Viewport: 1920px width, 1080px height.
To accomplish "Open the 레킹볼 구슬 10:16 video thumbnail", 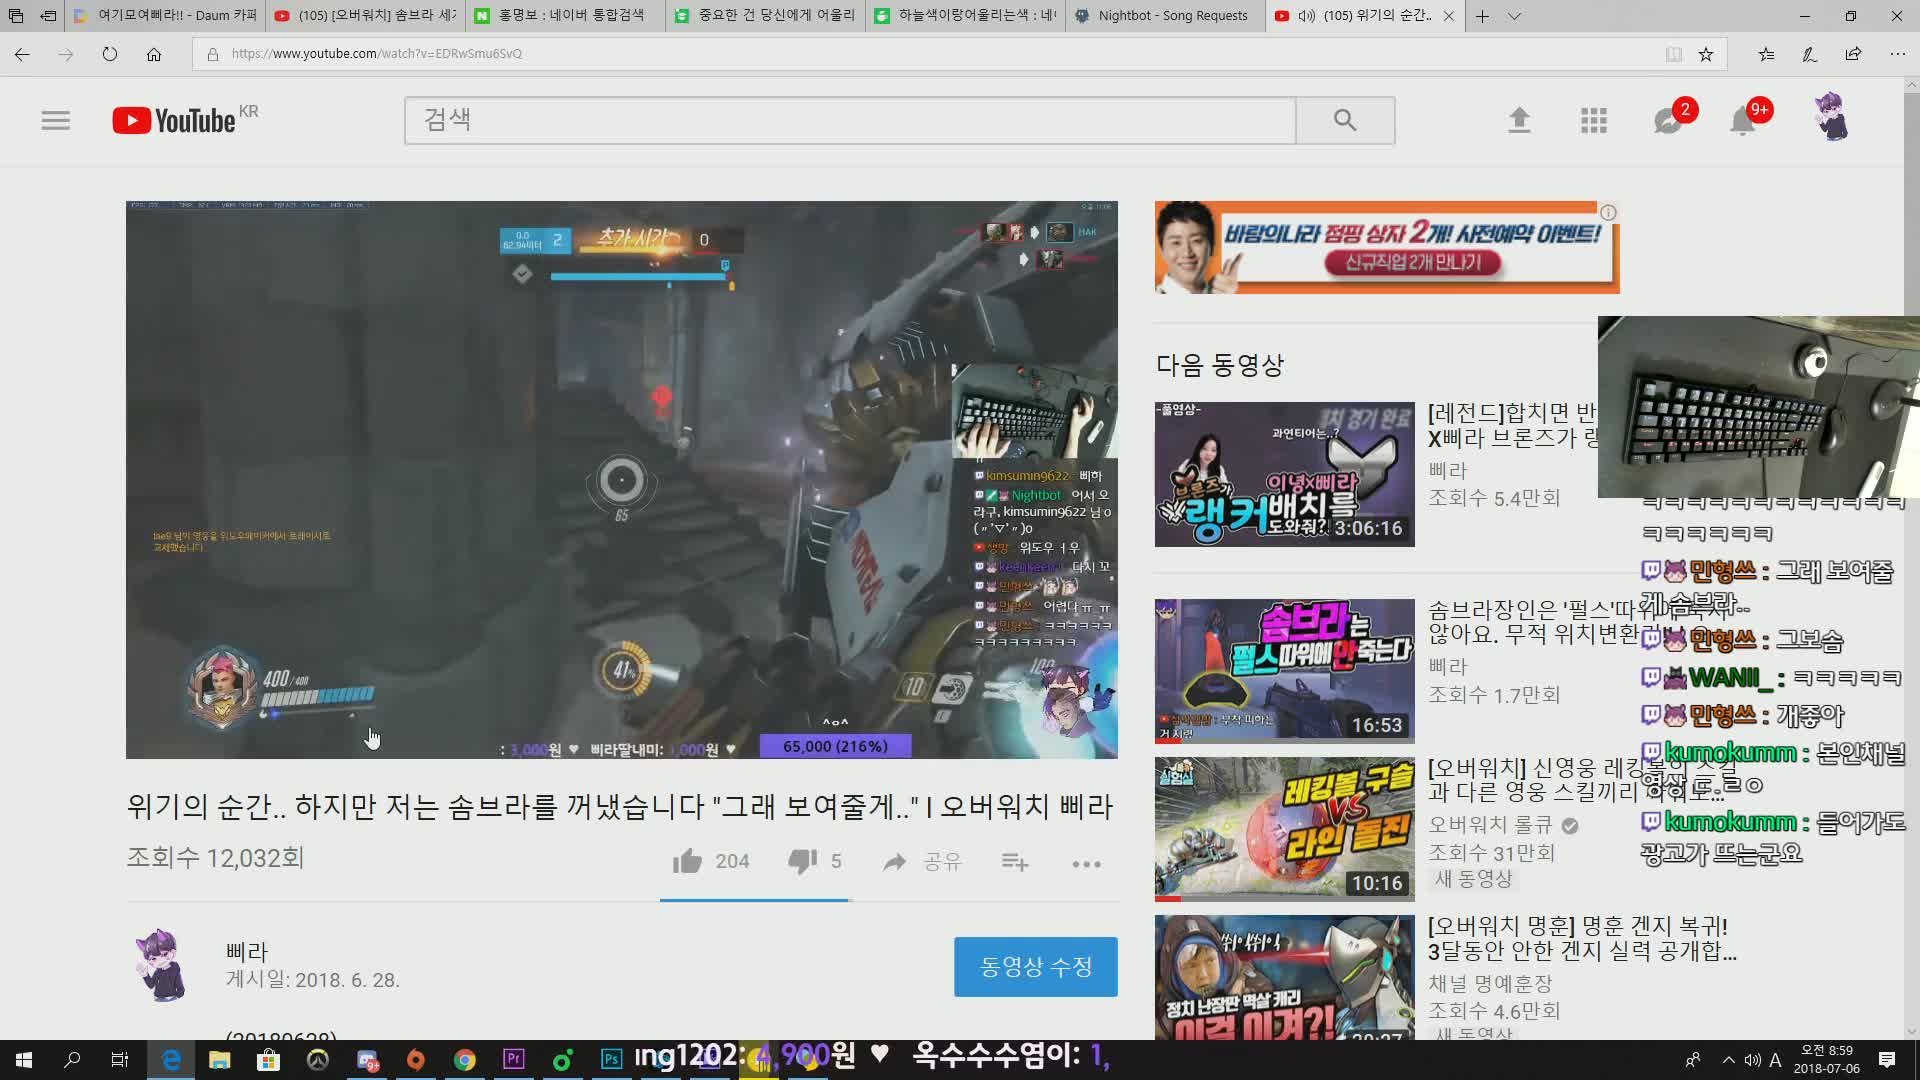I will pos(1285,829).
